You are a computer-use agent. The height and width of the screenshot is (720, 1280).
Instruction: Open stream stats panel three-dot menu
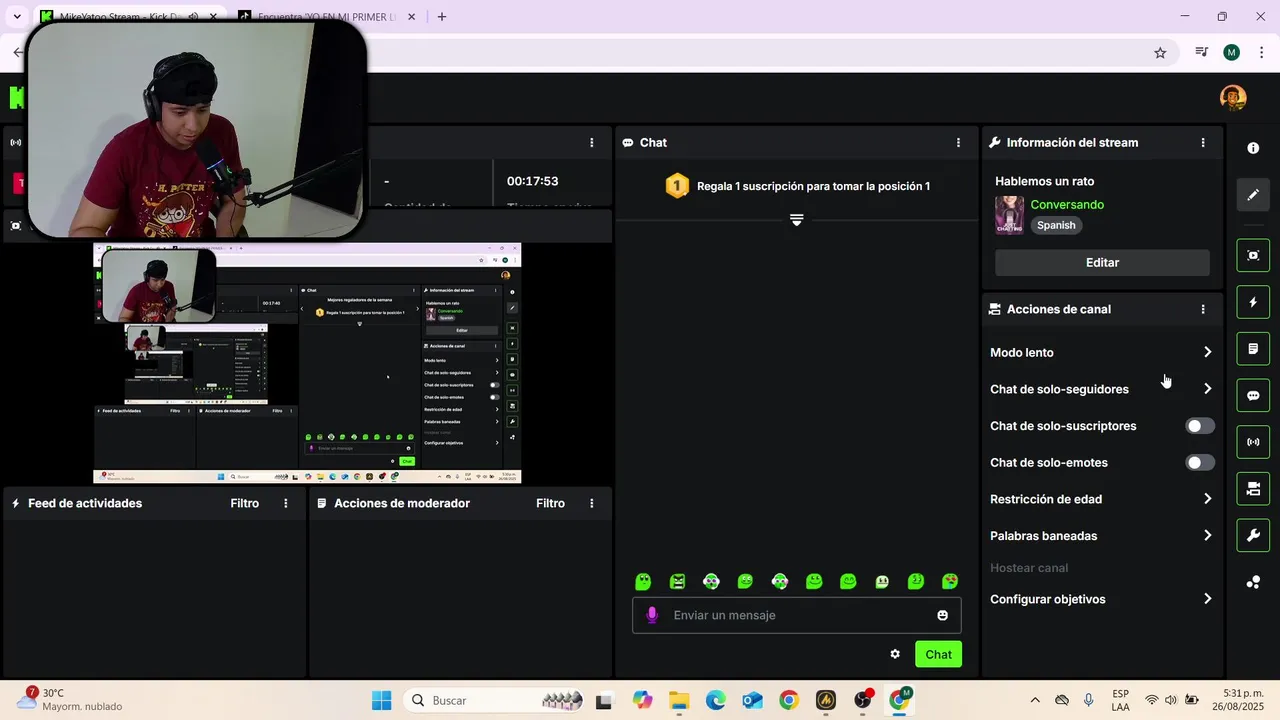[592, 143]
